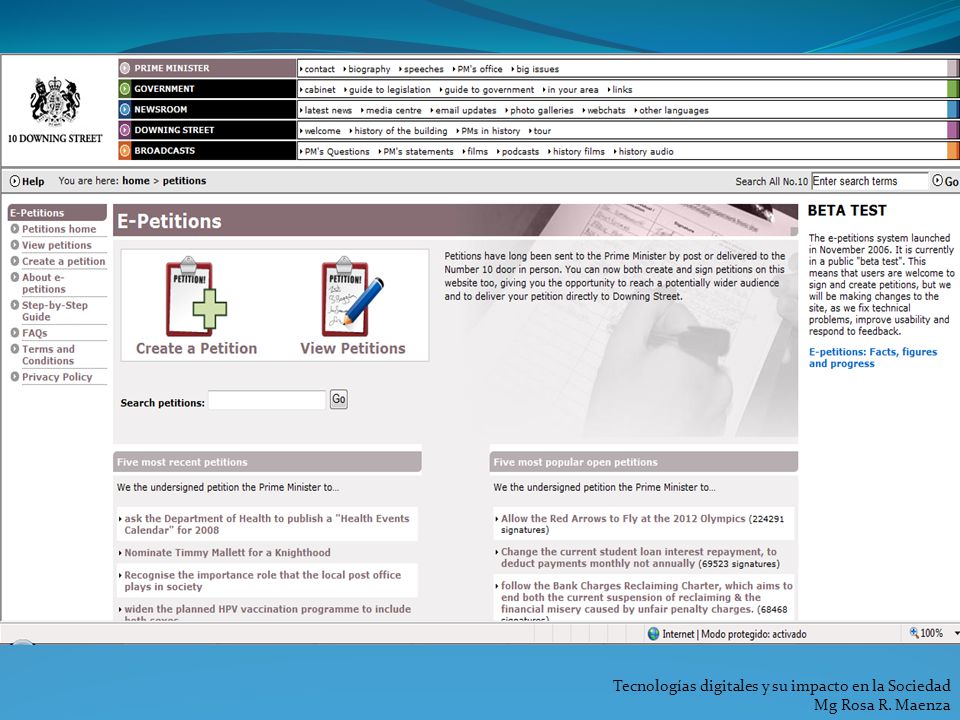This screenshot has height=720, width=960.
Task: Click the Enter search terms field
Action: (x=869, y=181)
